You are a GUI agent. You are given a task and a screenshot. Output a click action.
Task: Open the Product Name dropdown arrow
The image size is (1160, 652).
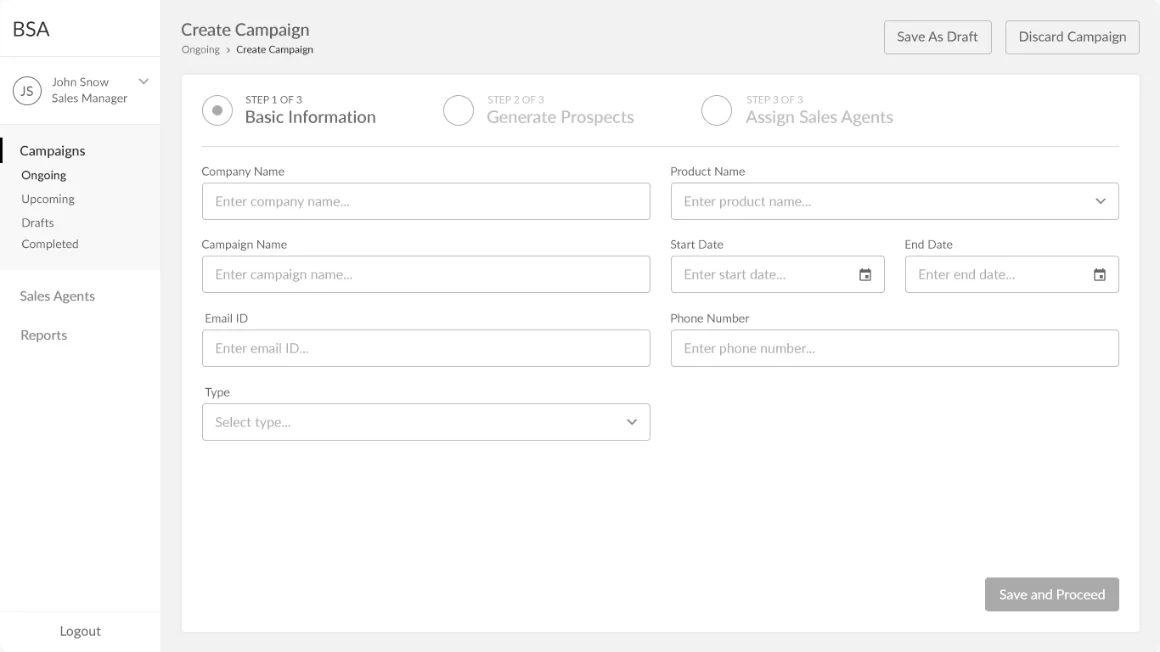click(x=1100, y=201)
